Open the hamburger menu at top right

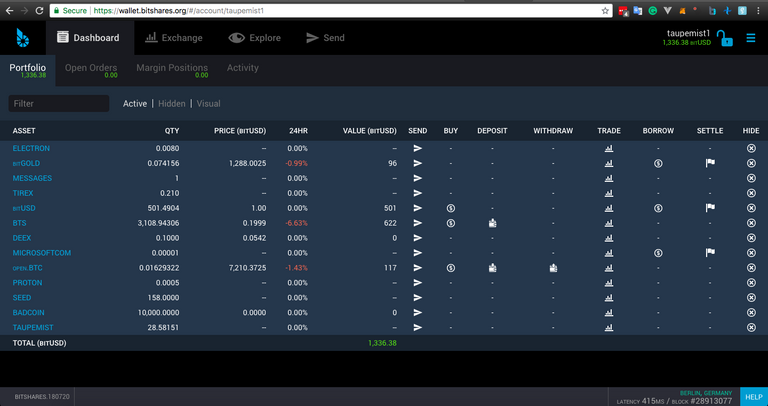pos(751,39)
